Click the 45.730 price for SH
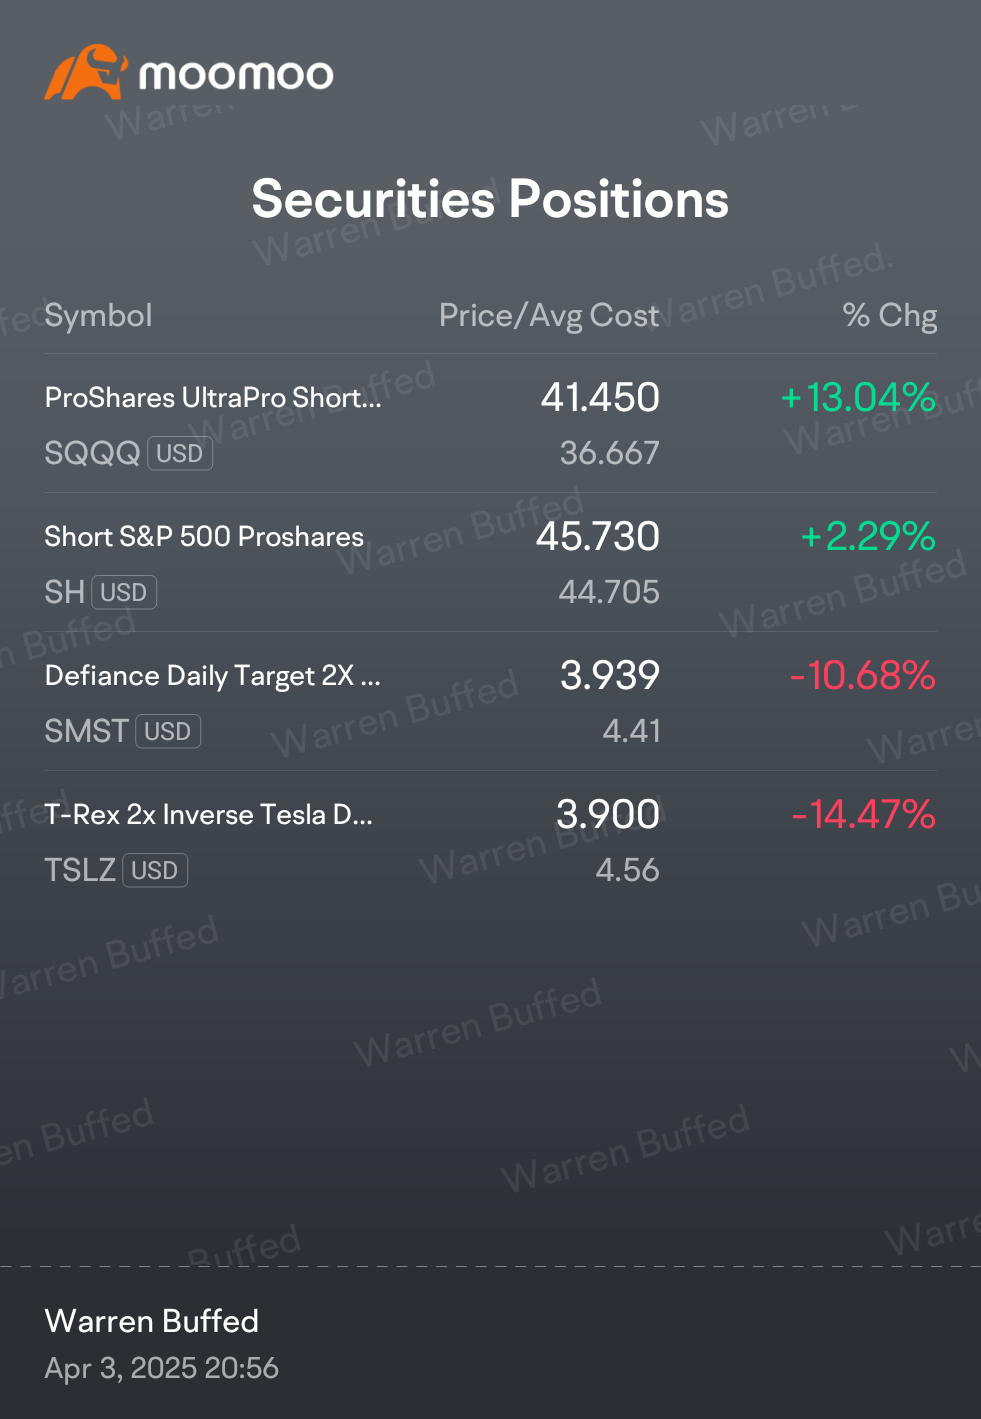Image resolution: width=981 pixels, height=1419 pixels. click(x=598, y=536)
